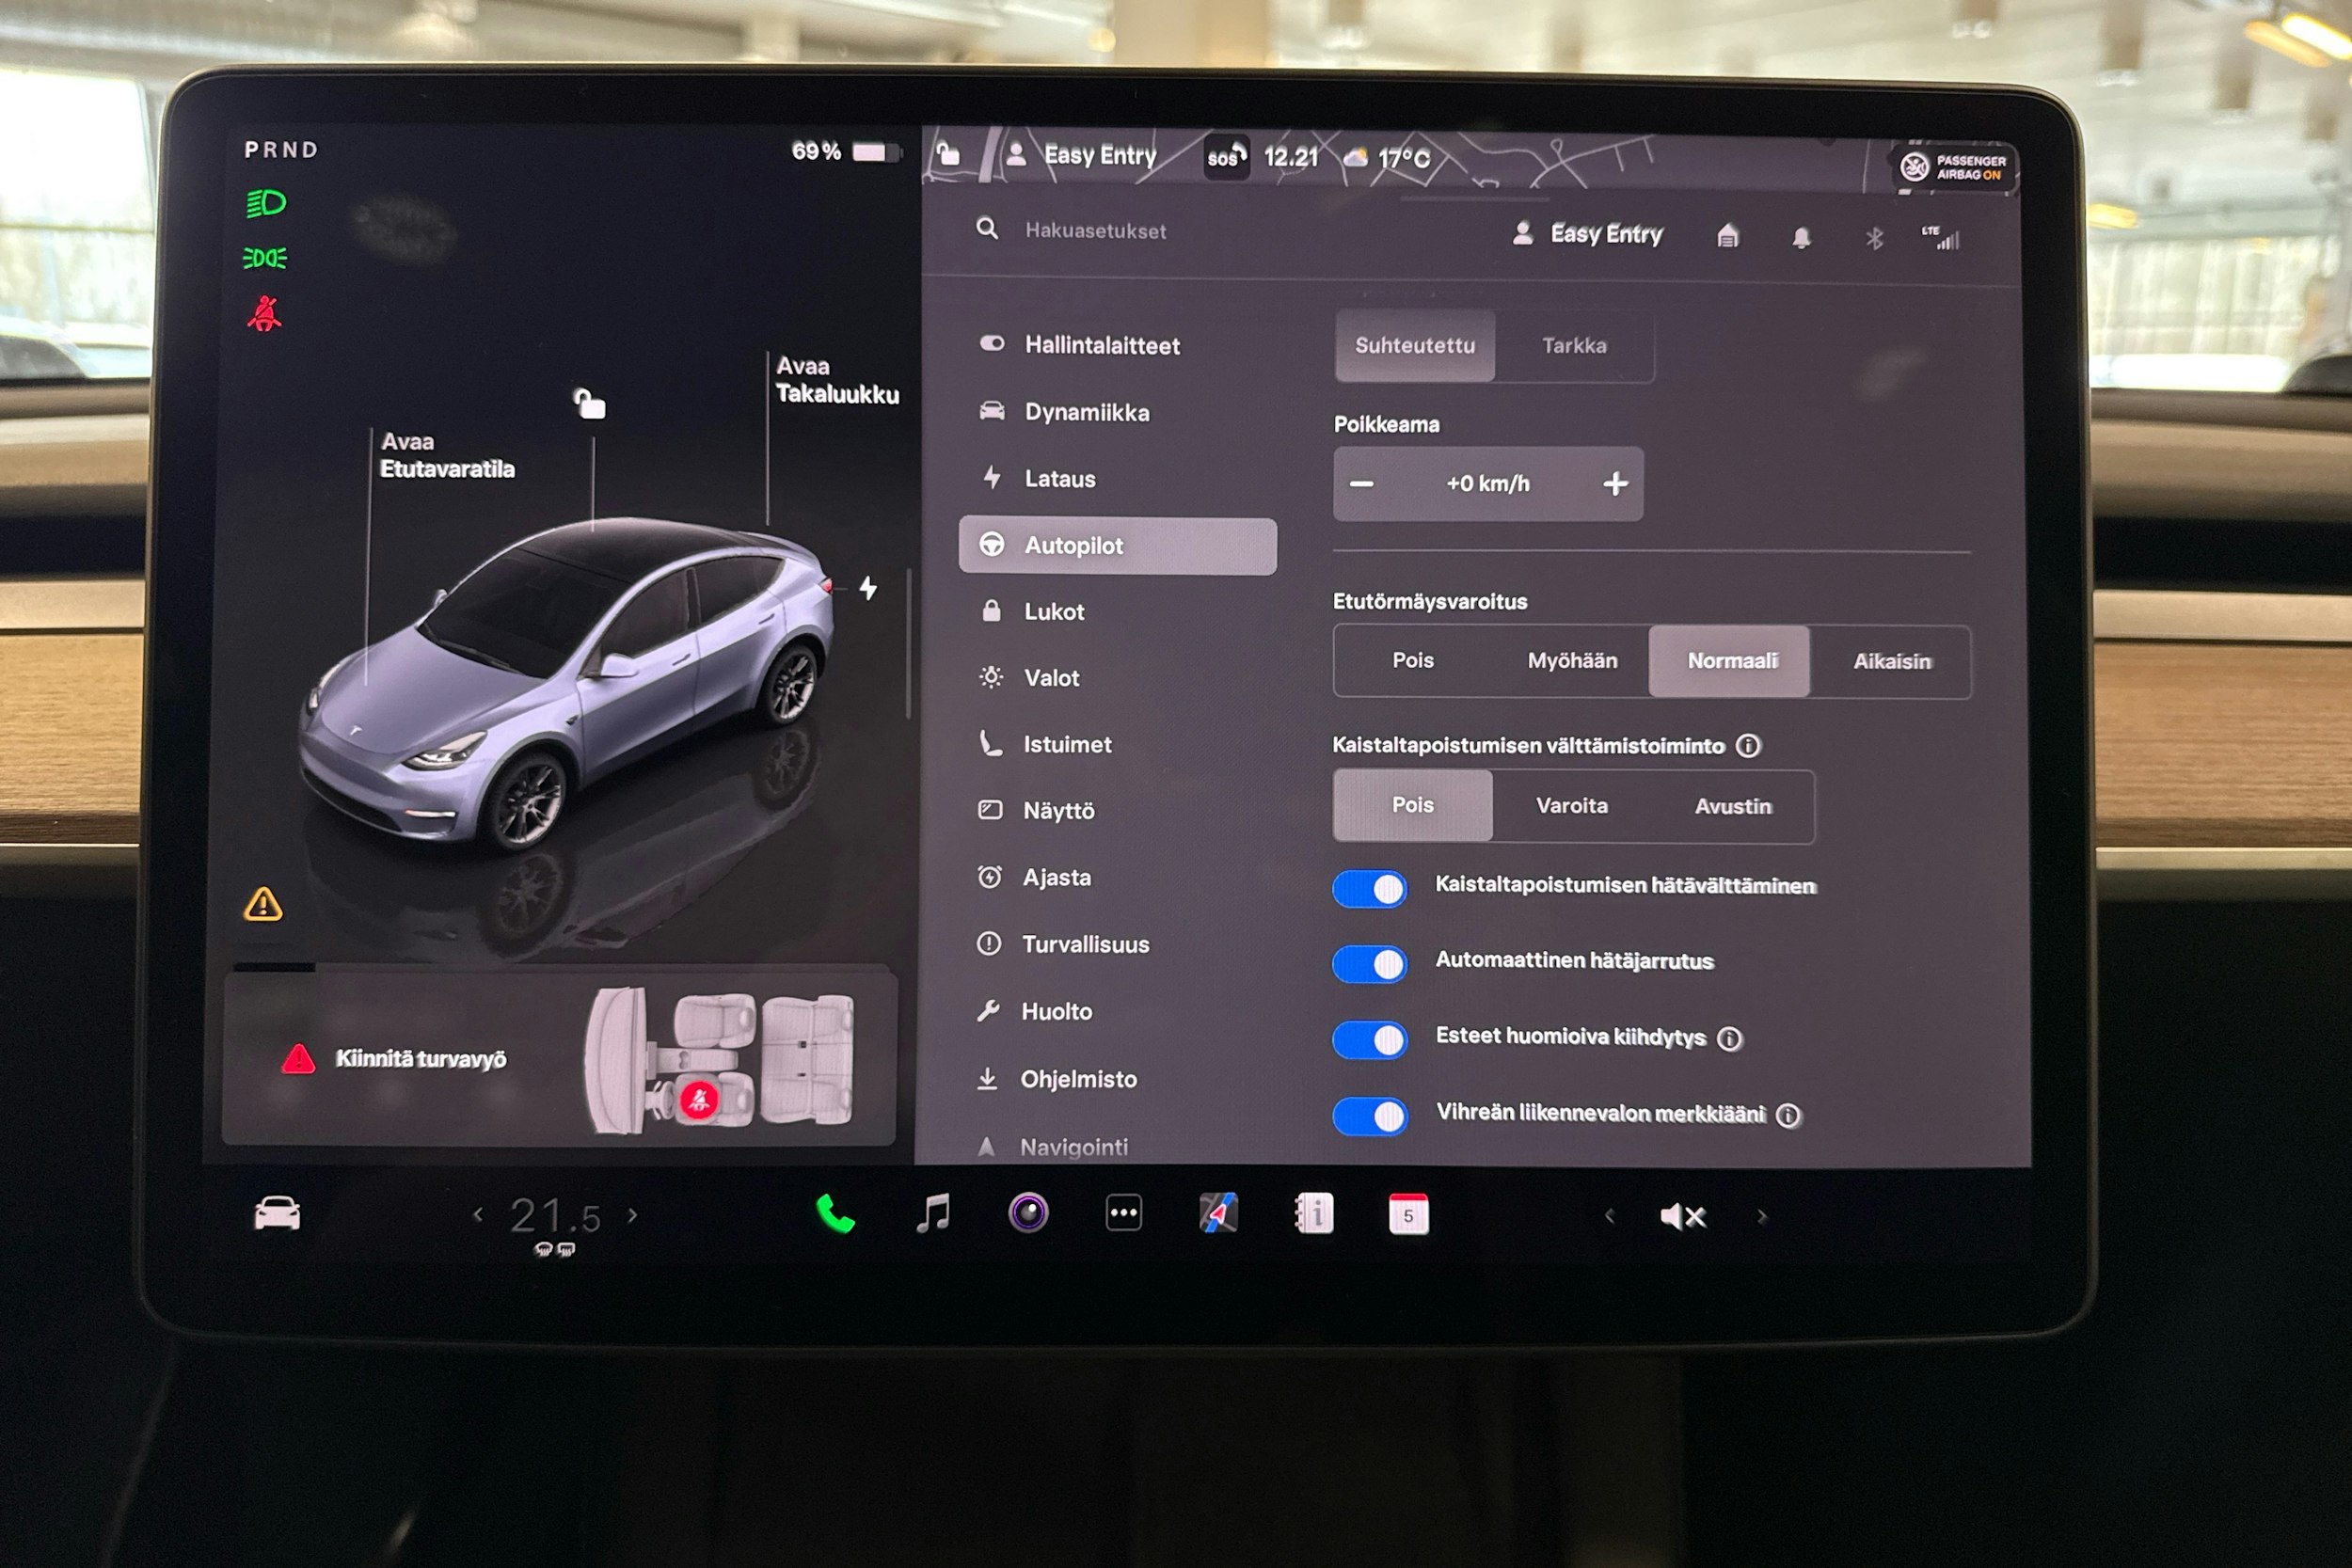Tap info icon beside Esteet huomioiva kiihdytys
Image resolution: width=2352 pixels, height=1568 pixels.
(x=1729, y=1038)
